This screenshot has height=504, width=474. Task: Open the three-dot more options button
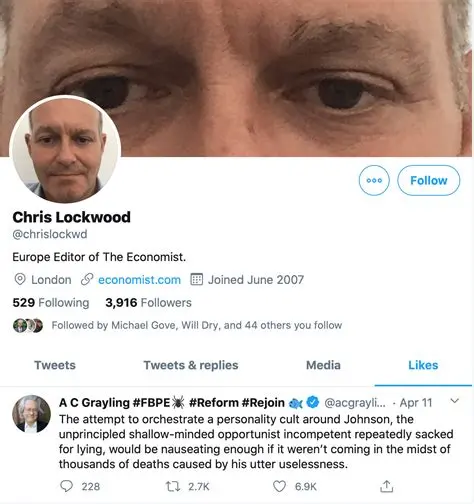(x=374, y=180)
